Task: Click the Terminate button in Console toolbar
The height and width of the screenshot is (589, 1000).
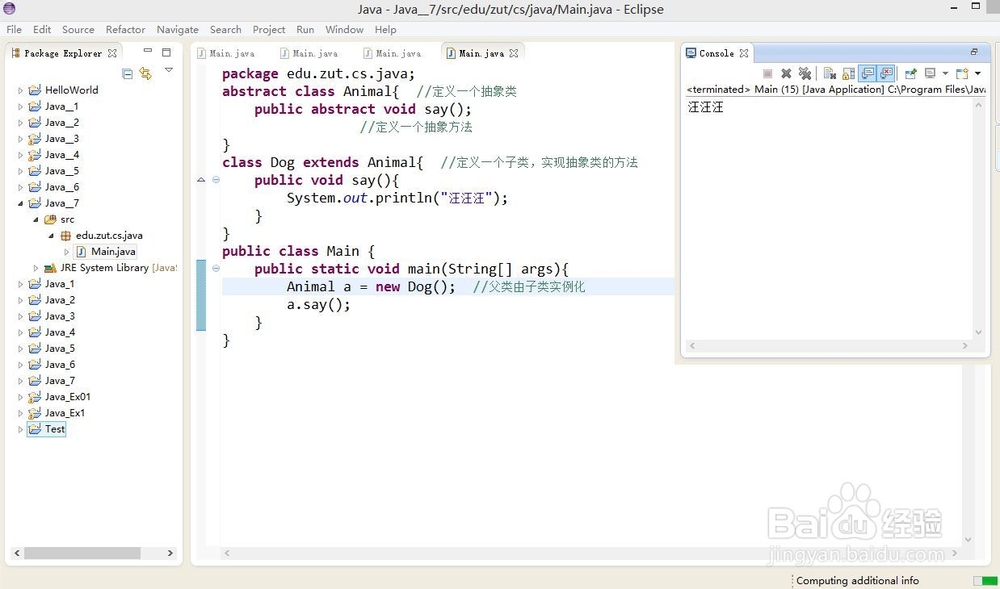Action: [767, 73]
